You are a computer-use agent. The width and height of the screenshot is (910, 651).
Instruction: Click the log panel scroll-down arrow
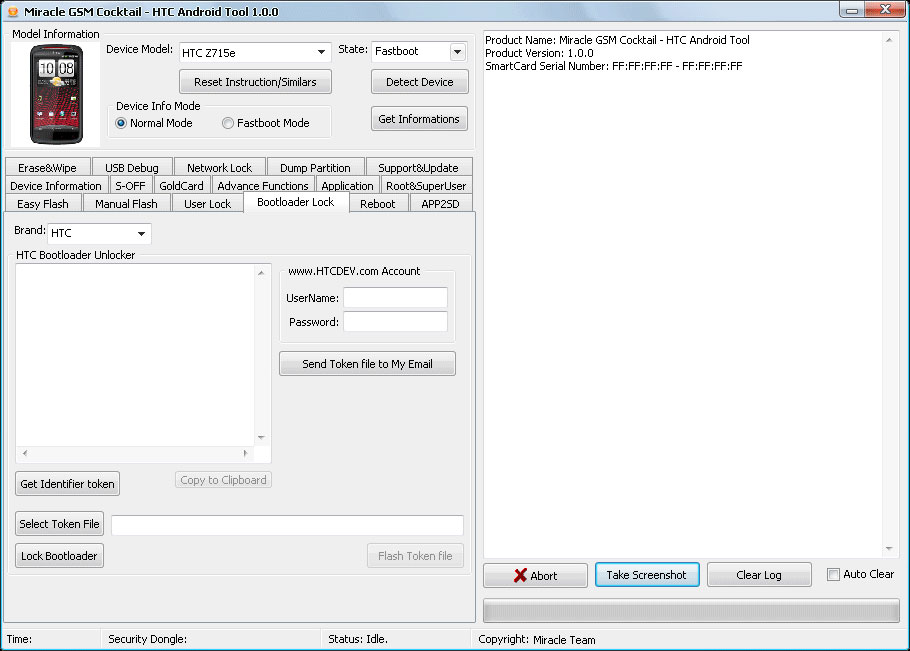pos(889,549)
